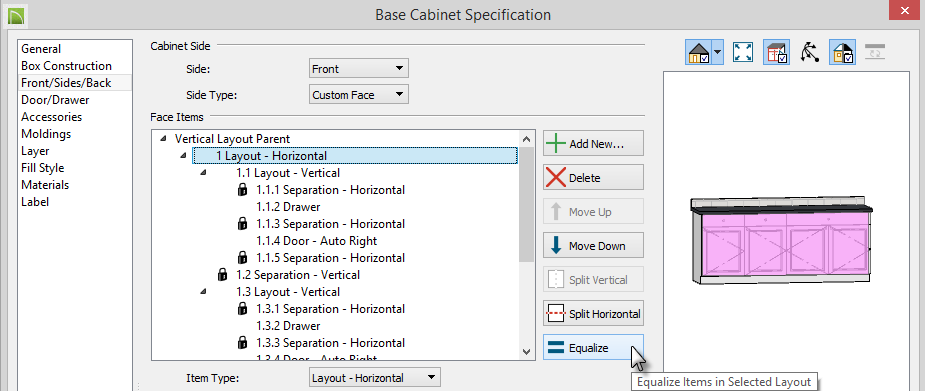The image size is (925, 391).
Task: Click the Chief Architect logo in title bar
Action: [x=17, y=15]
